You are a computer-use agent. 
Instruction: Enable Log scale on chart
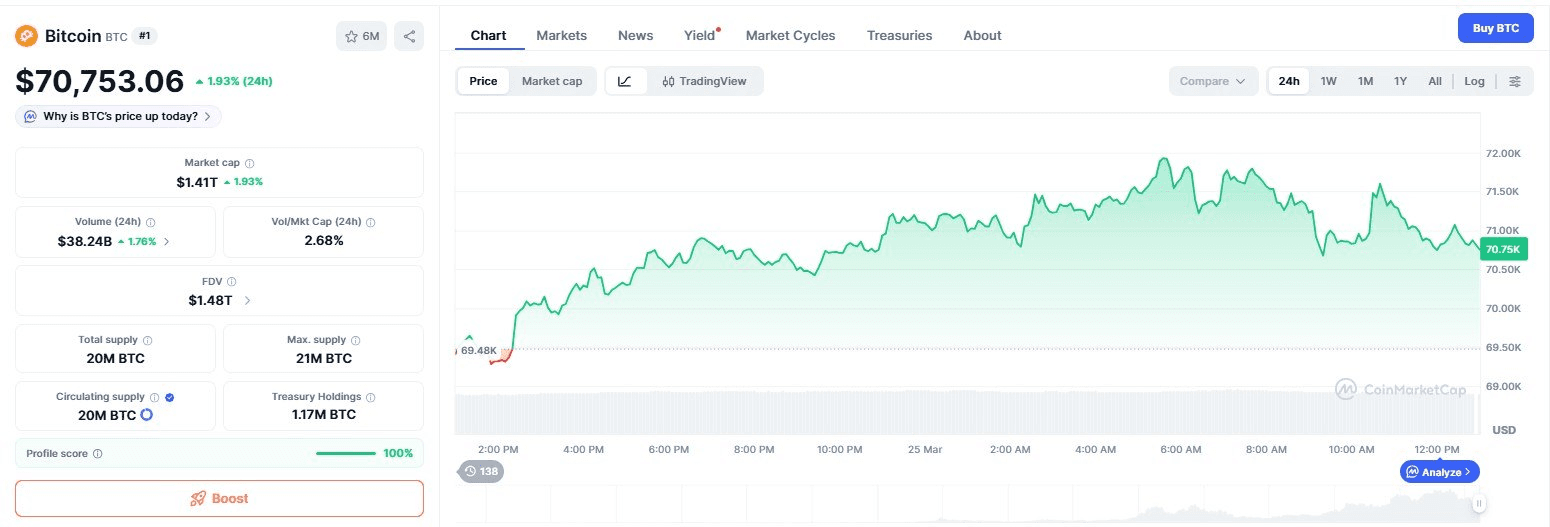click(x=1474, y=81)
